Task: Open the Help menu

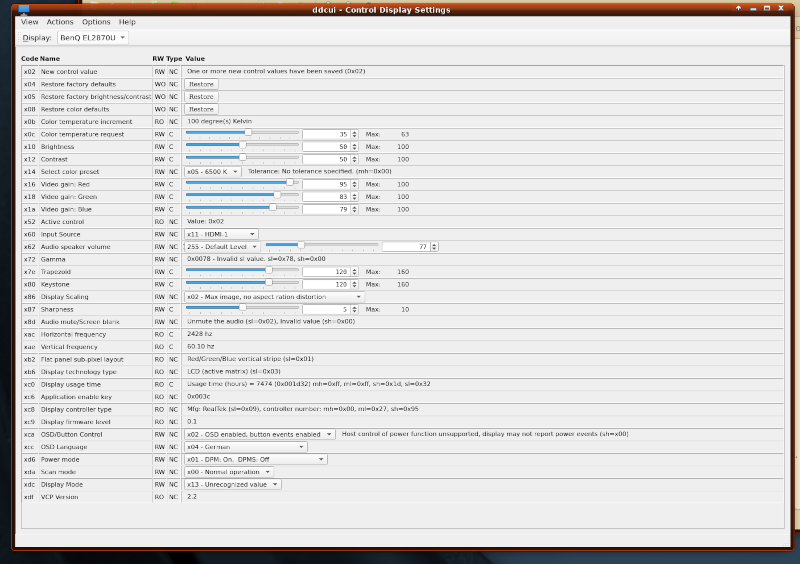Action: pos(127,21)
